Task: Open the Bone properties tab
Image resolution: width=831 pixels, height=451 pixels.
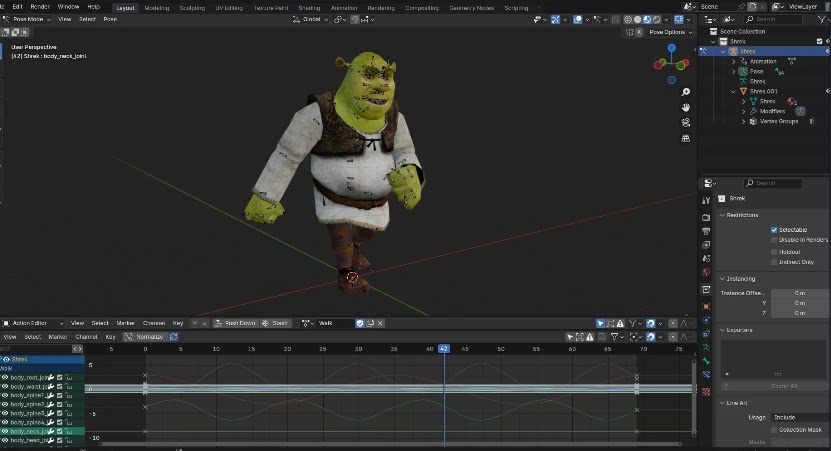Action: click(x=706, y=361)
